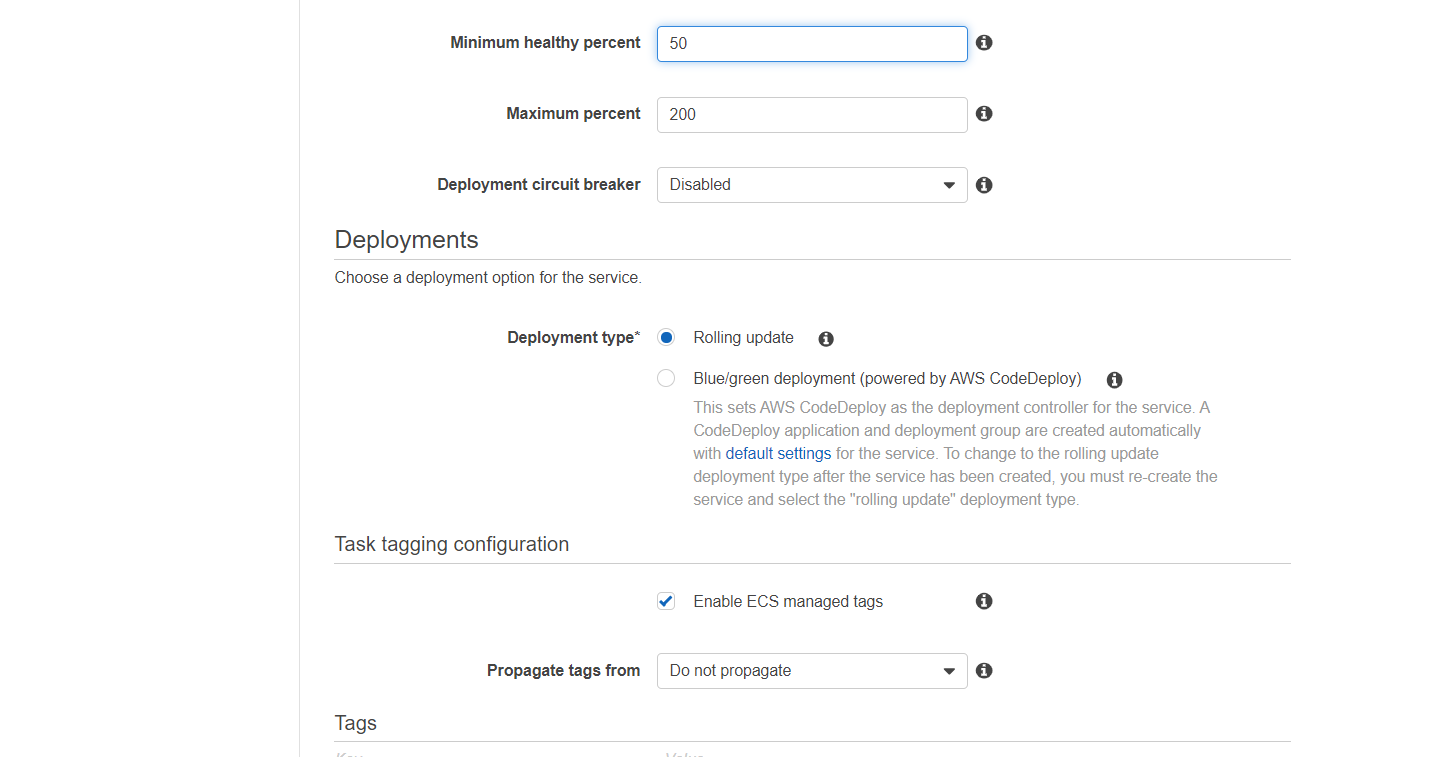Click the Enable ECS managed tags label

point(788,602)
